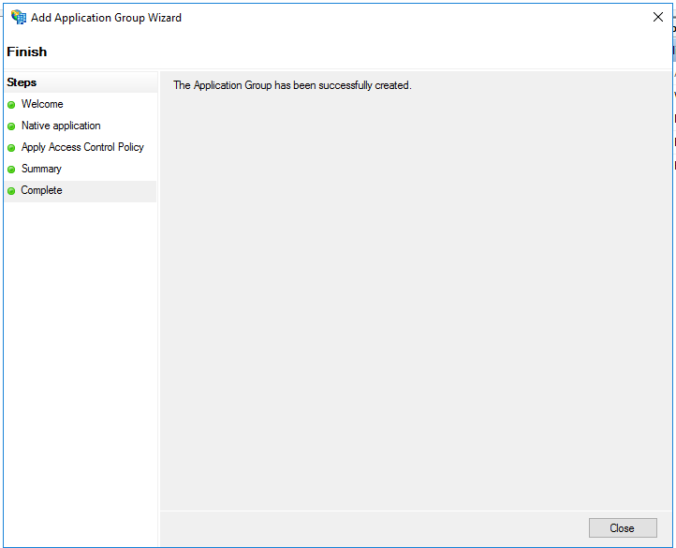Click the green dot beside Summary
Screen dimensions: 676x548
[x=12, y=169]
